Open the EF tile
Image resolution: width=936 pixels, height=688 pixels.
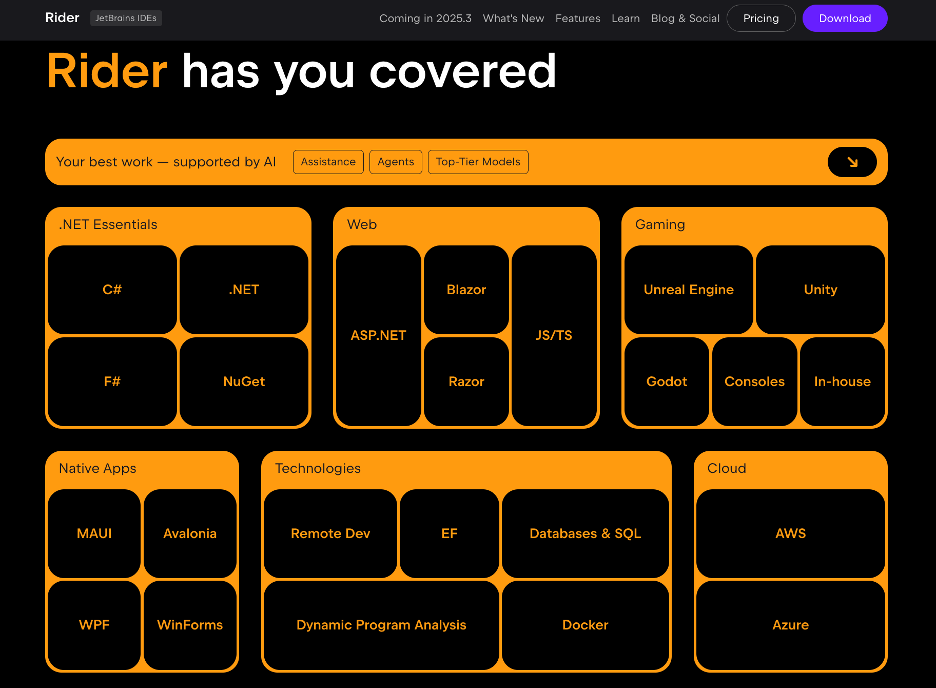pyautogui.click(x=449, y=533)
